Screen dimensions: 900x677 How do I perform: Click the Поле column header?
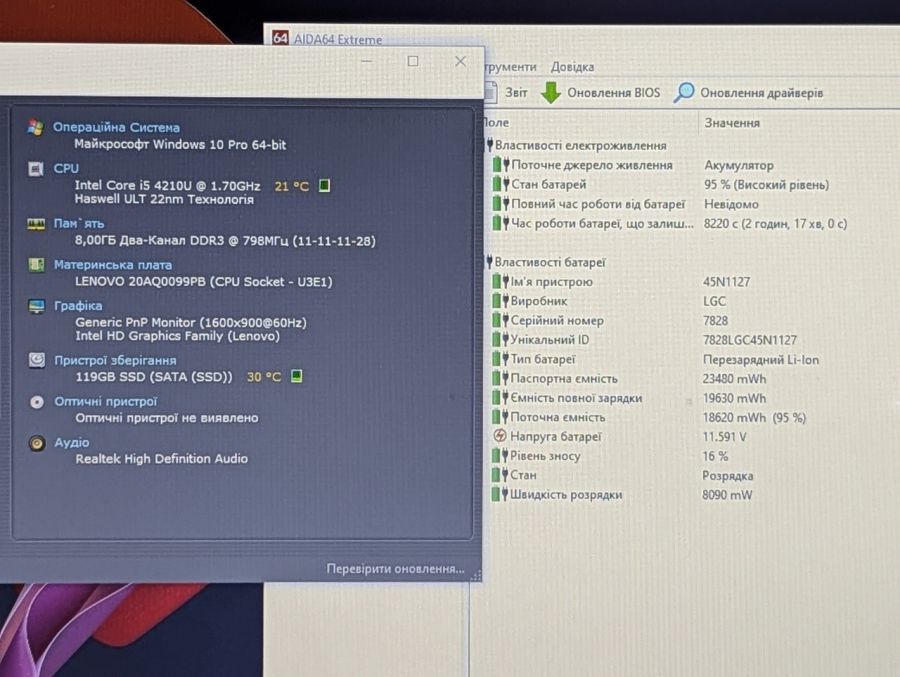click(497, 122)
